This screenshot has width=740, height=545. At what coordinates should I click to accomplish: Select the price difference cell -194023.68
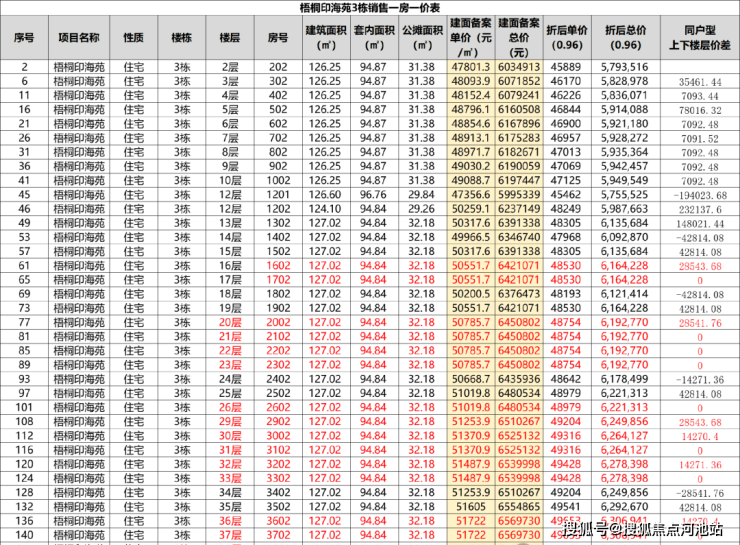click(x=699, y=195)
